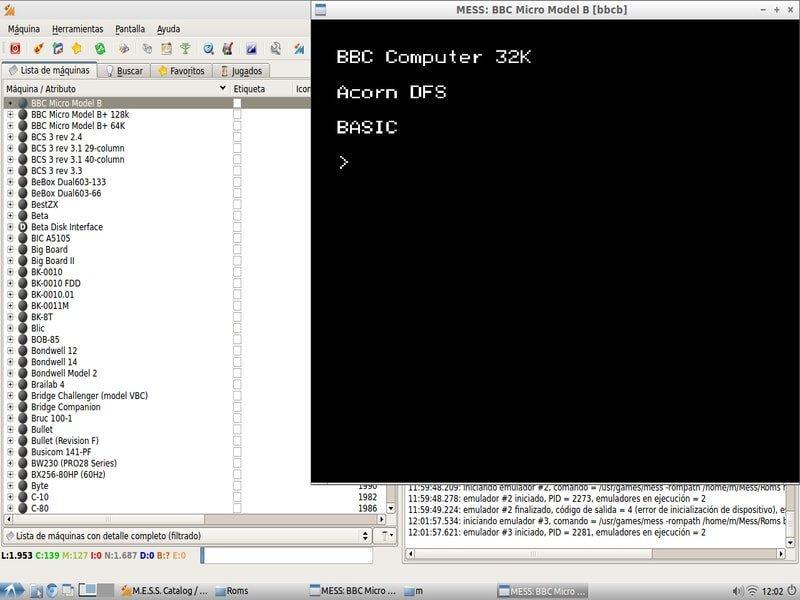Open the 'Lista de máquinas con detalle completo' dropdown
The height and width of the screenshot is (600, 800).
pos(187,536)
